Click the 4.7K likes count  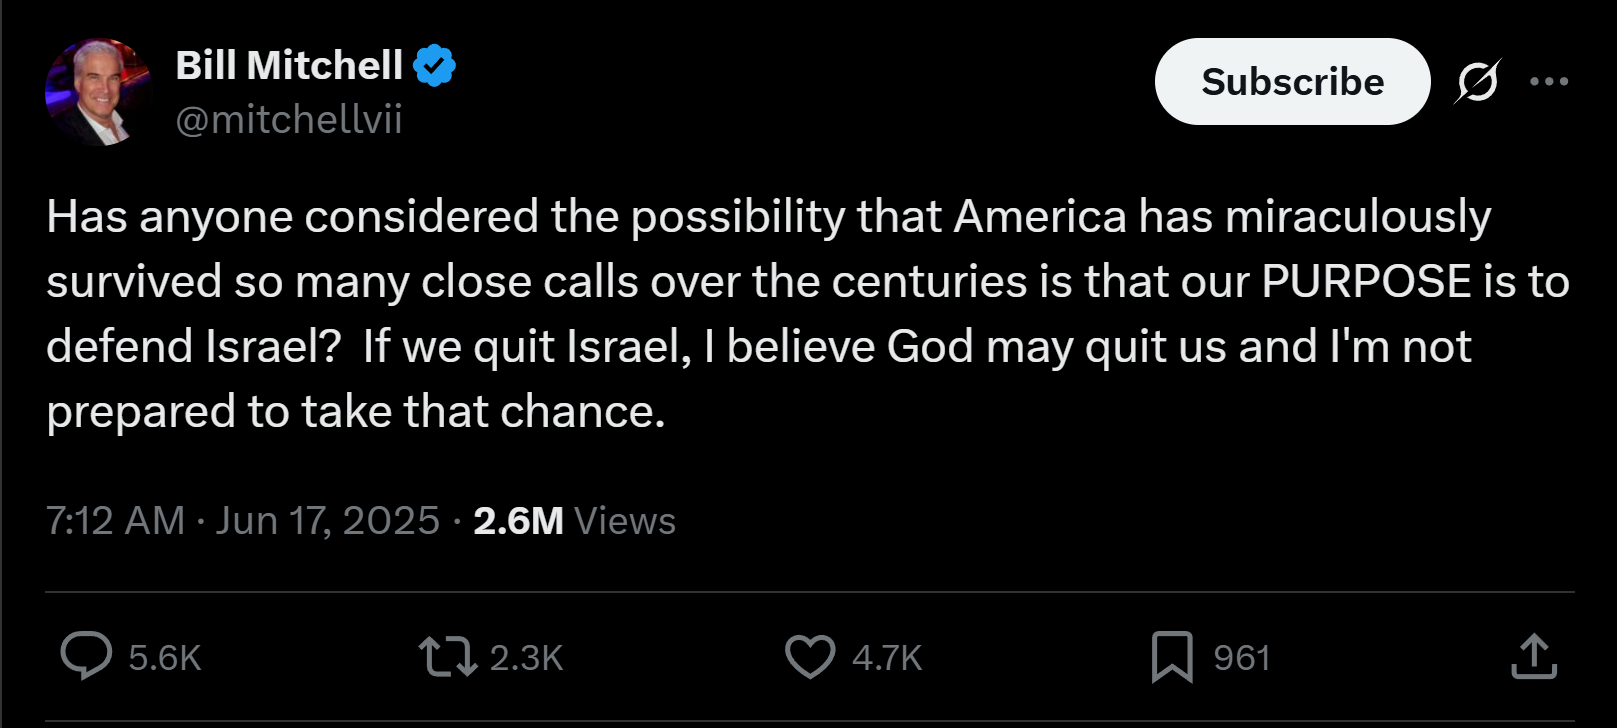point(887,658)
